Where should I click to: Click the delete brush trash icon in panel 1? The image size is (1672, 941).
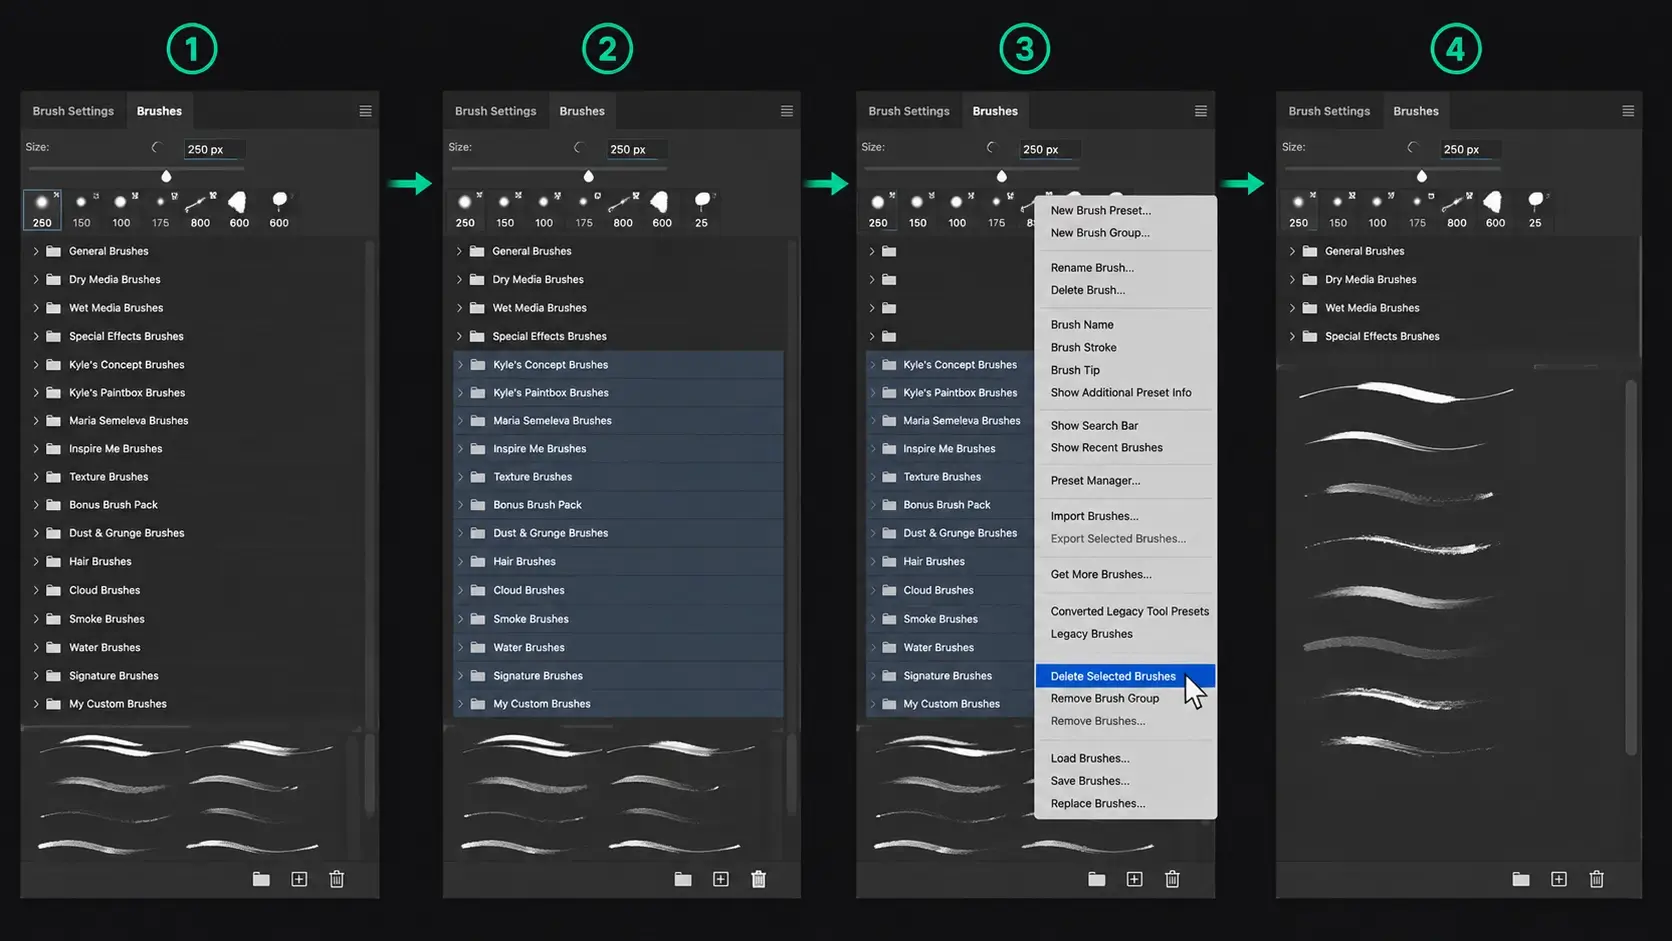pyautogui.click(x=337, y=879)
